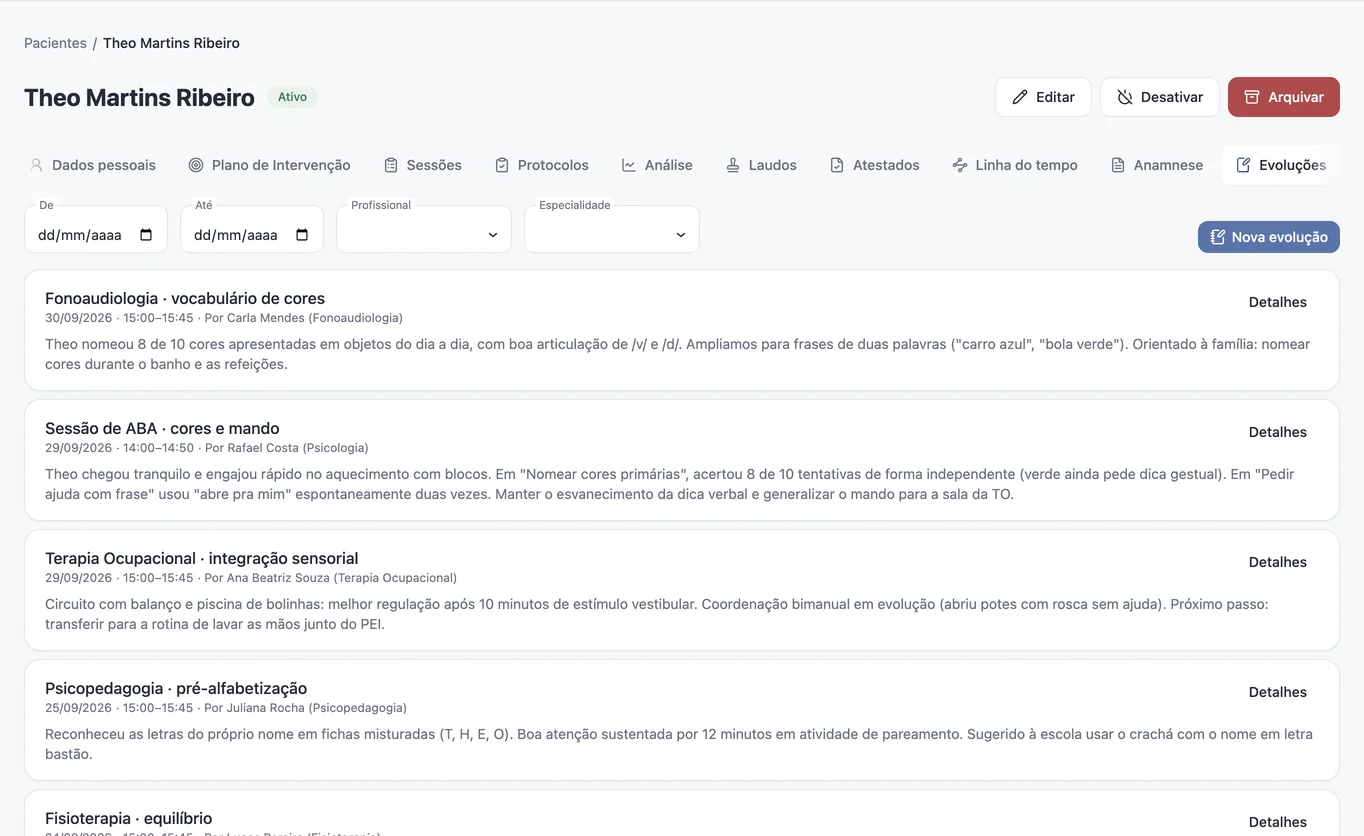Click the clipboard icon beside Sessões
This screenshot has height=836, width=1364.
(391, 165)
